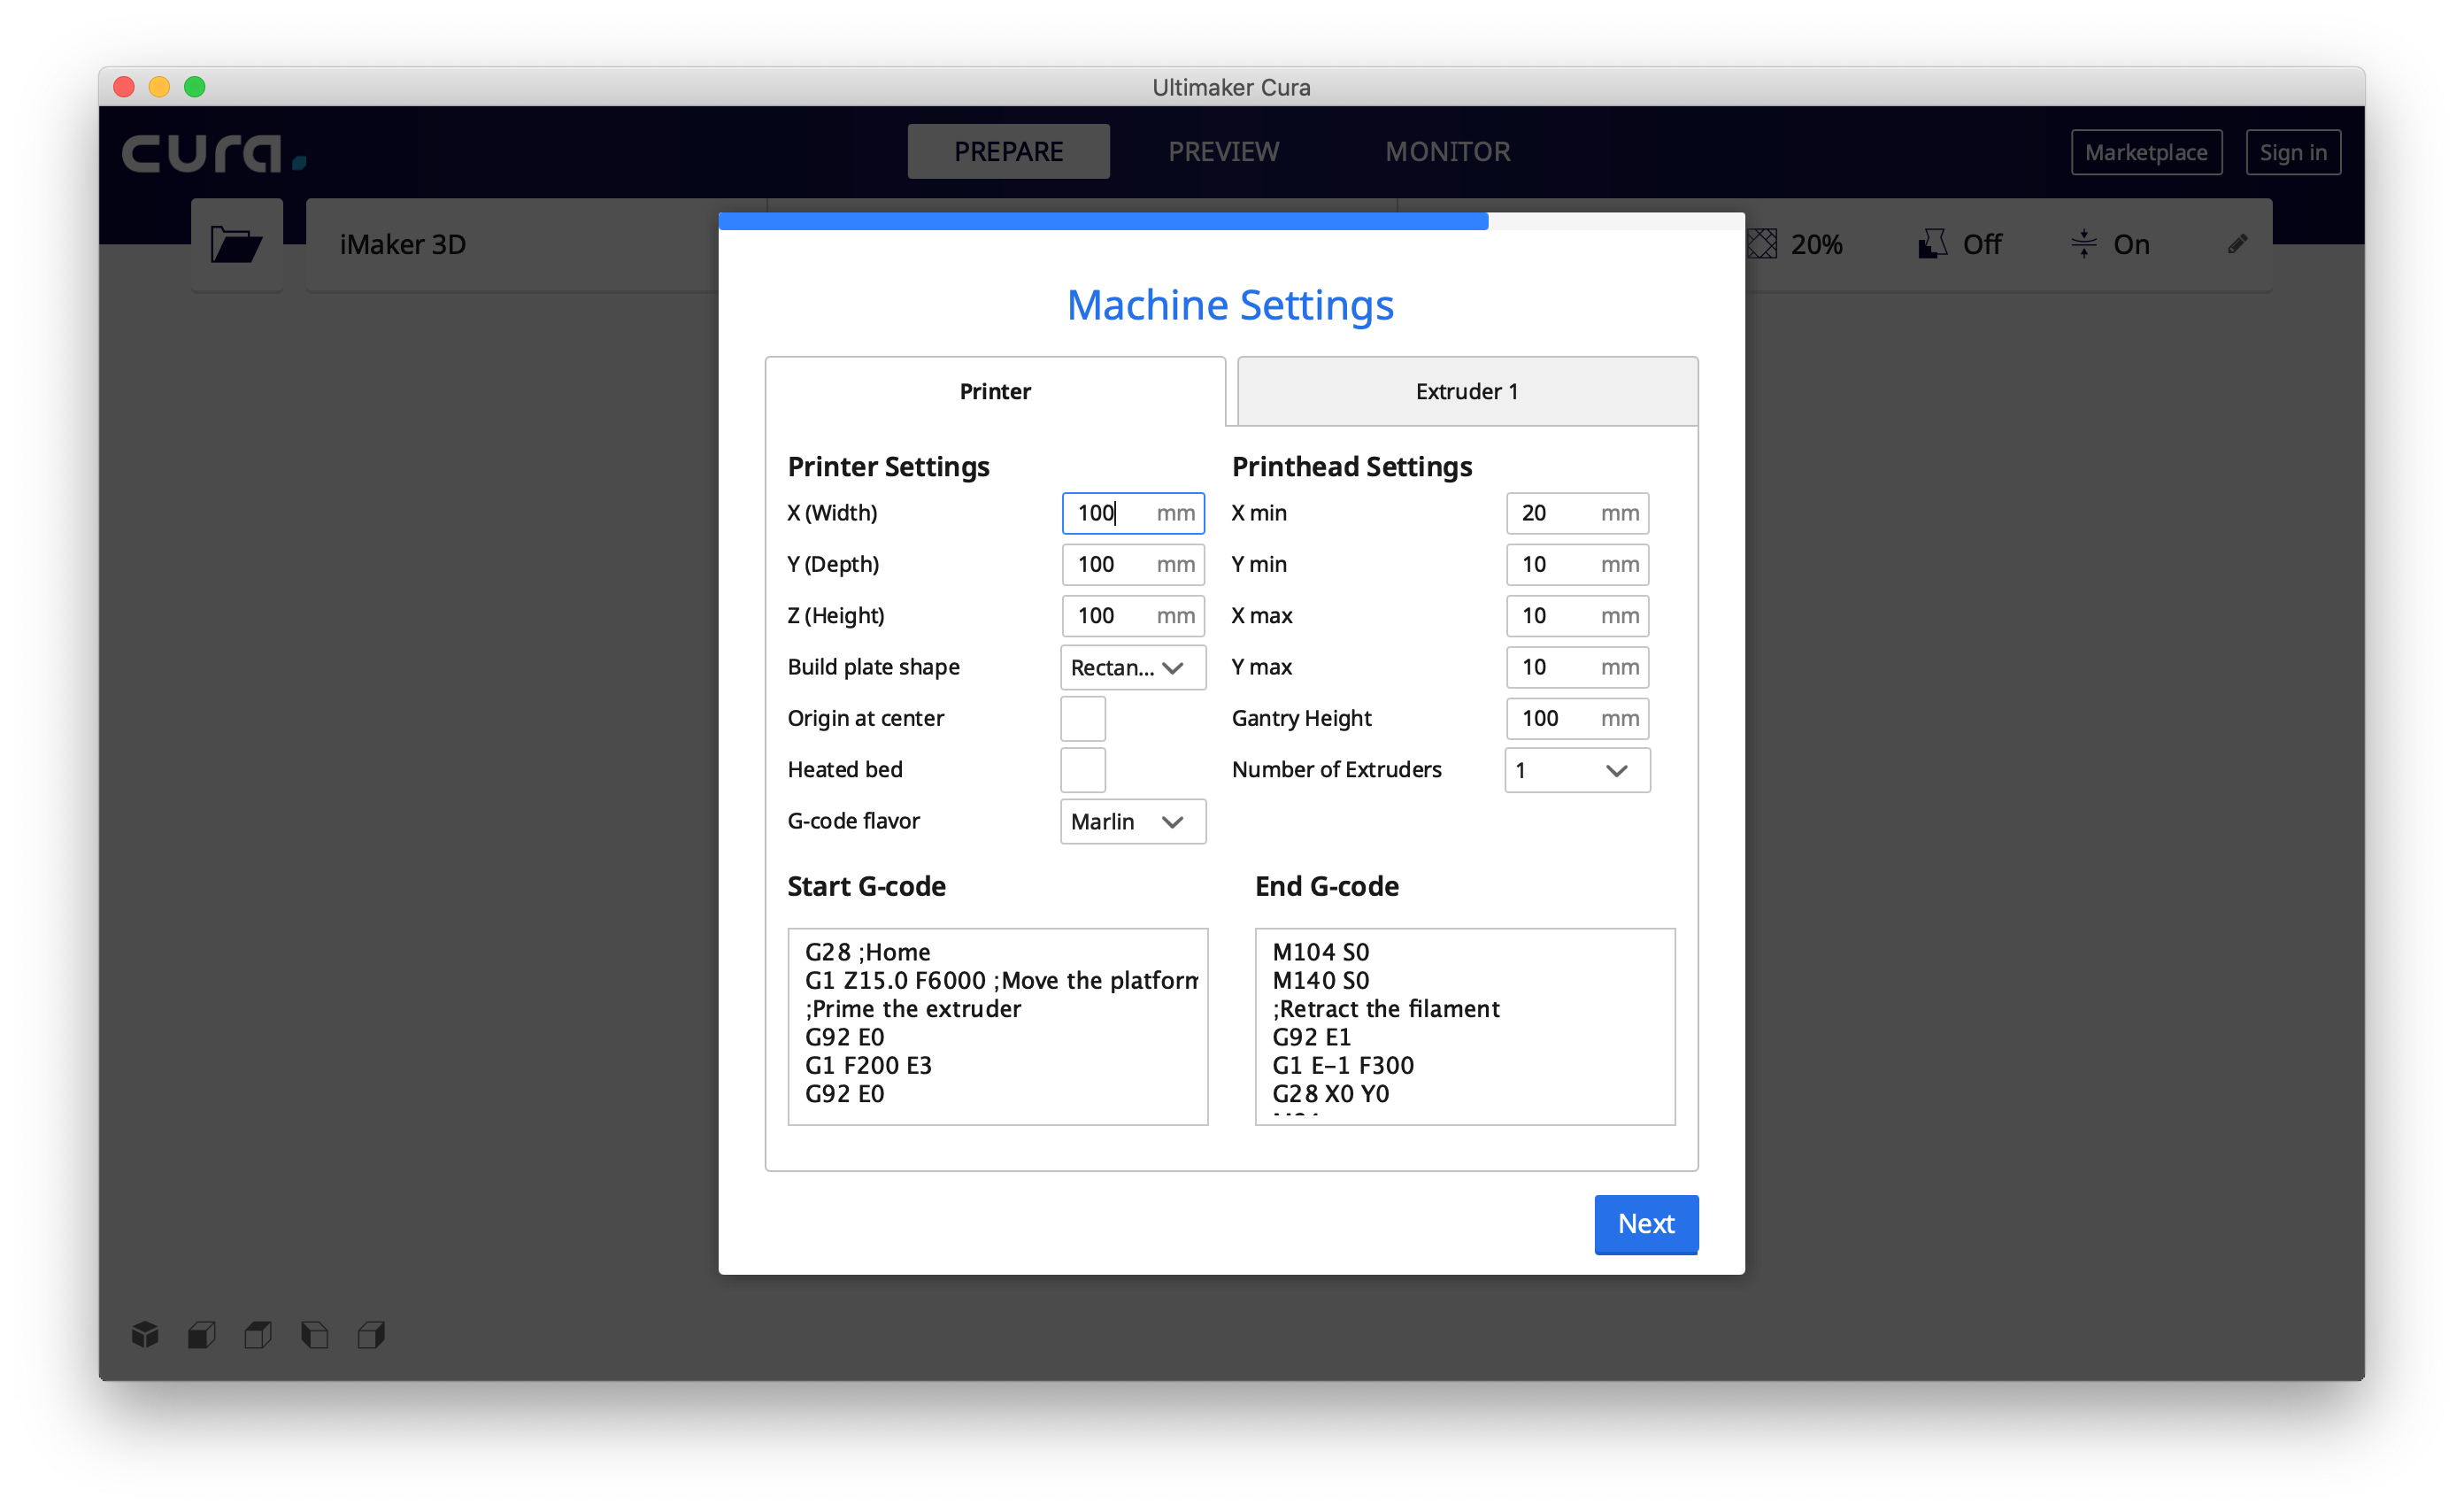
Task: Click the 'Gantry Height' label
Action: [x=1301, y=718]
